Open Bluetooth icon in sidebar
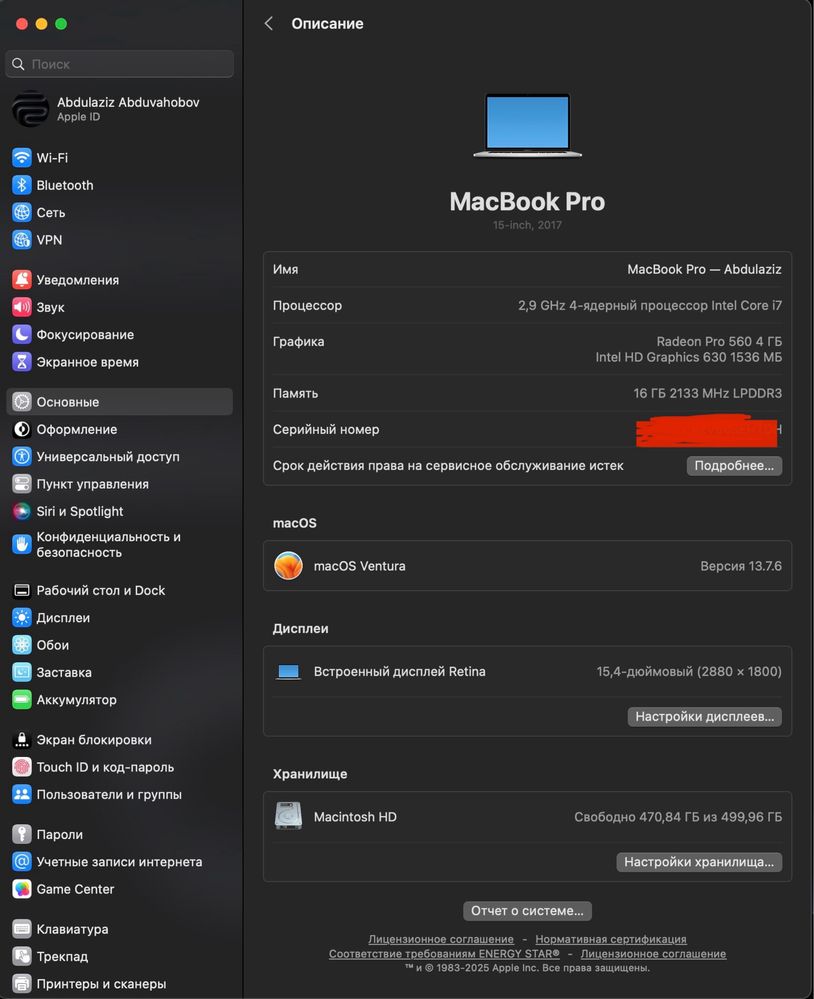The width and height of the screenshot is (814, 999). 22,185
